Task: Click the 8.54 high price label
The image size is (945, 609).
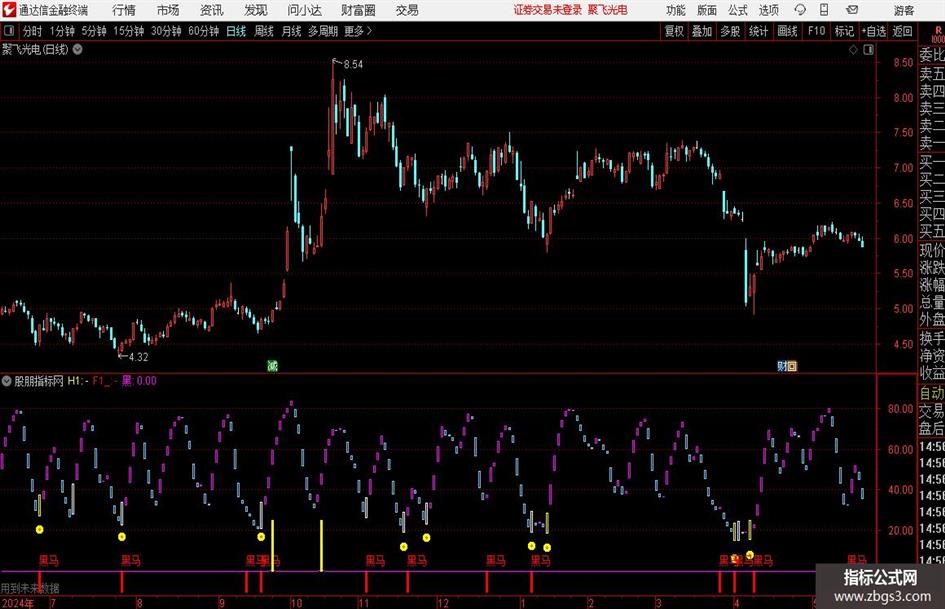Action: tap(353, 64)
